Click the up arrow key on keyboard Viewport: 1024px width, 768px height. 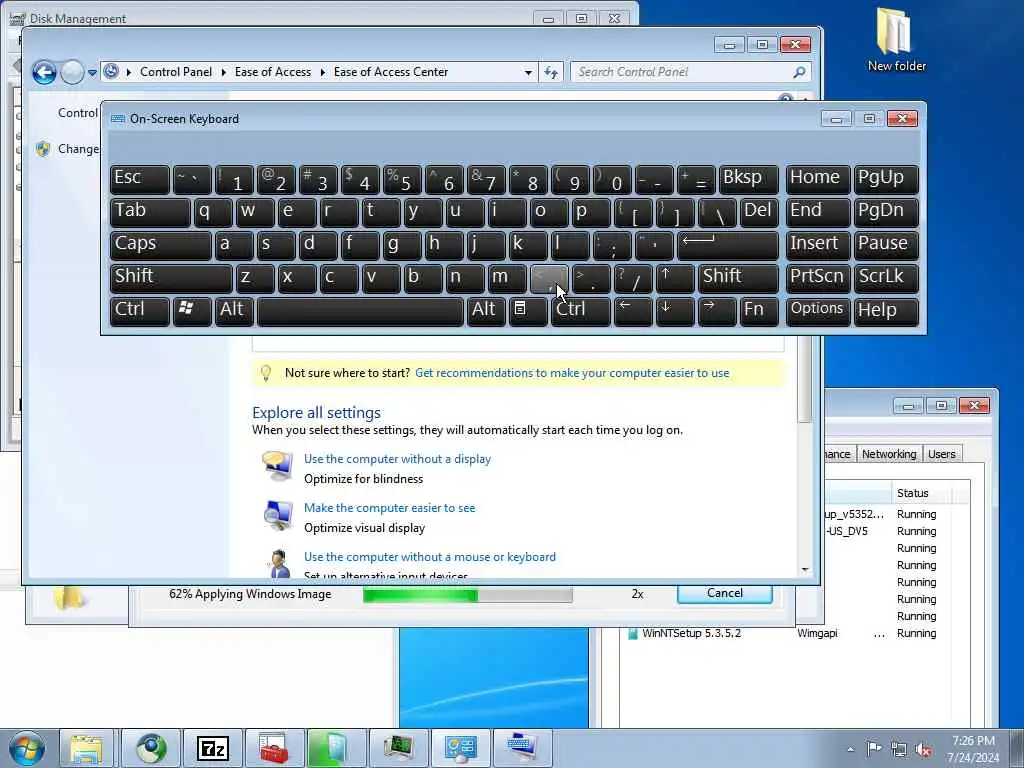pos(674,278)
